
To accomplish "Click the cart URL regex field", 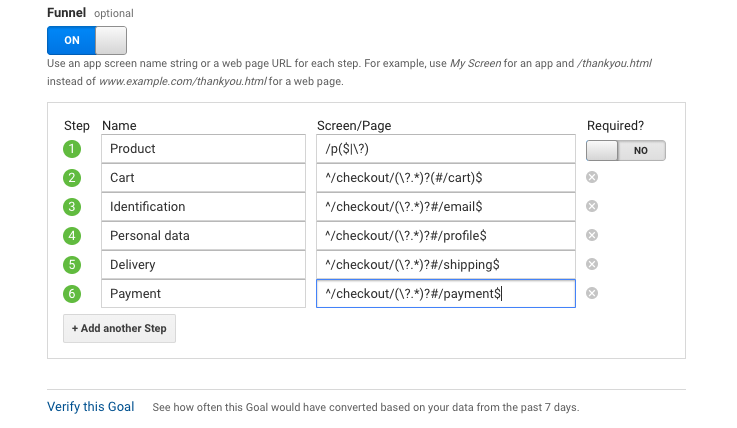I will point(445,178).
